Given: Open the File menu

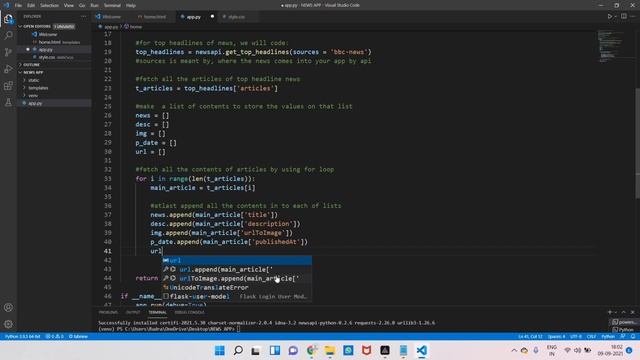Looking at the screenshot, I should click(x=18, y=5).
